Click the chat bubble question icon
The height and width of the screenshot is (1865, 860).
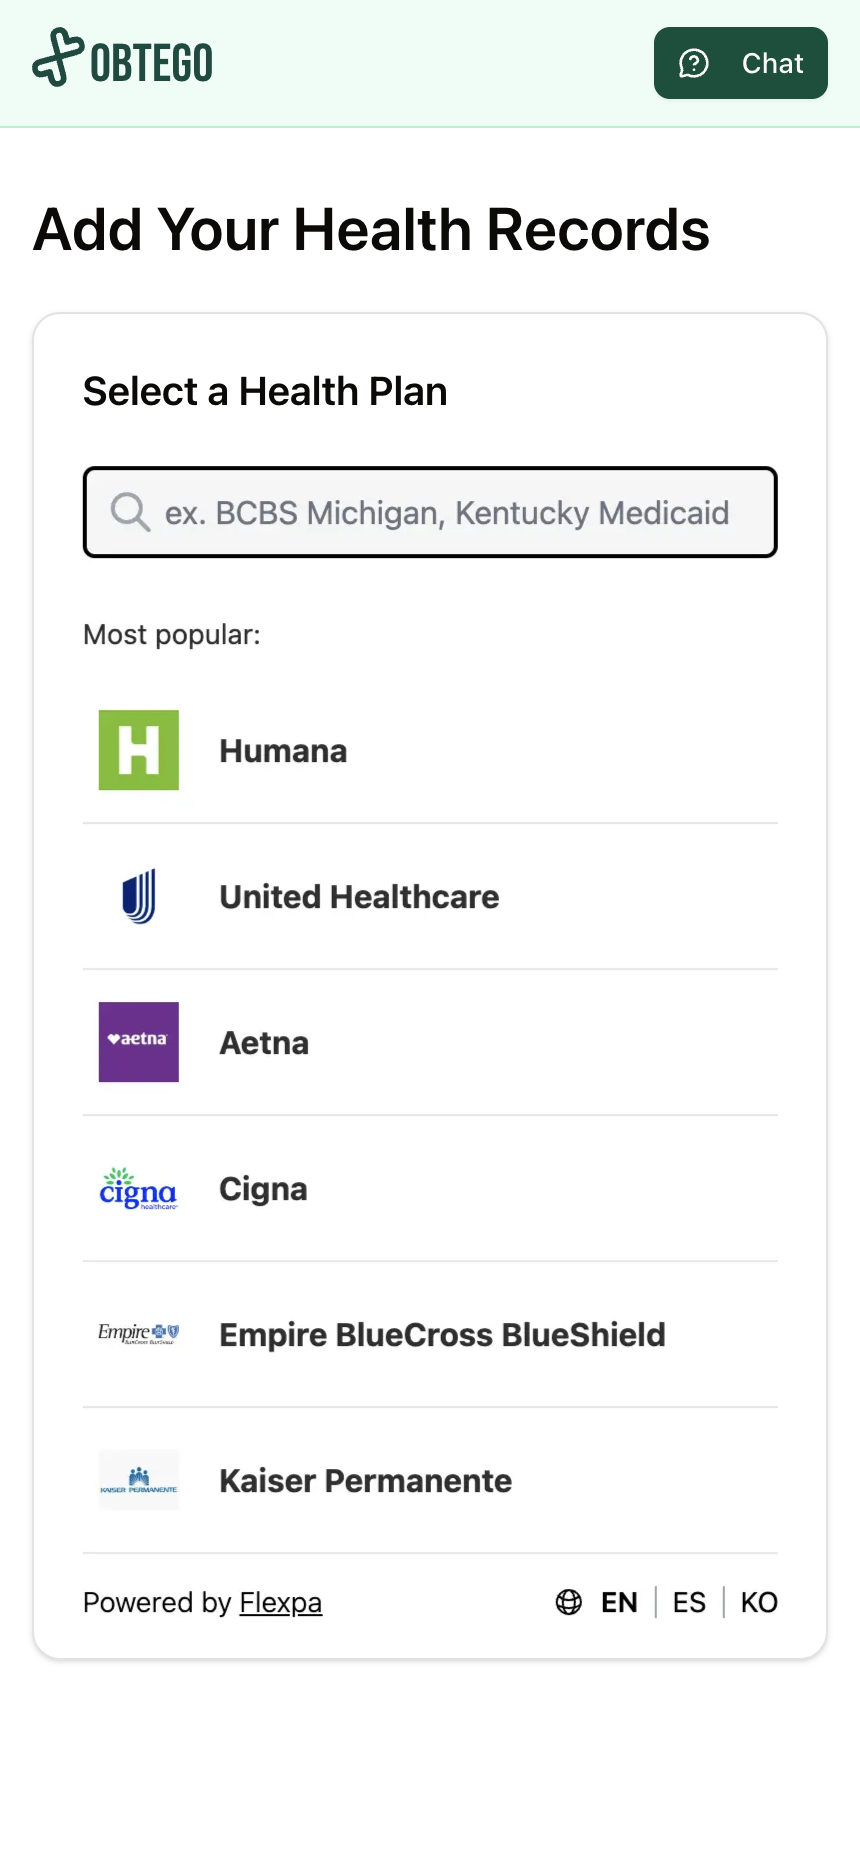694,63
